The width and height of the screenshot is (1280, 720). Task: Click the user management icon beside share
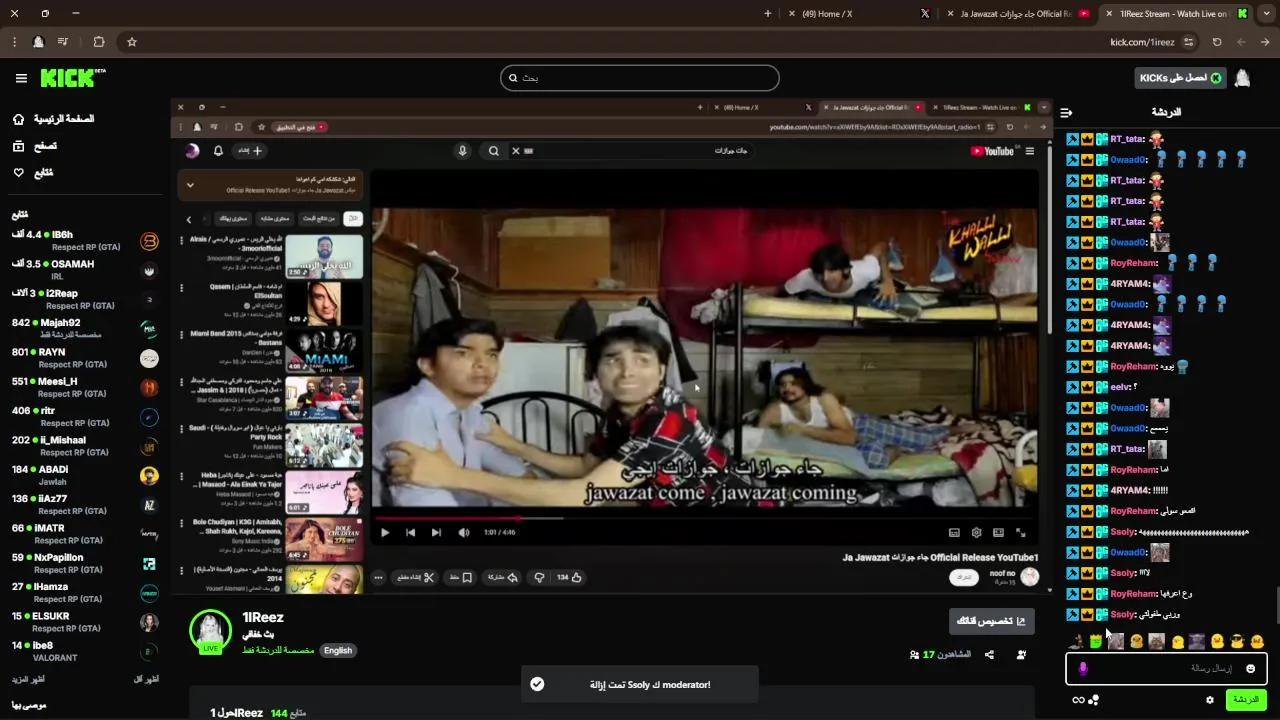click(1021, 655)
